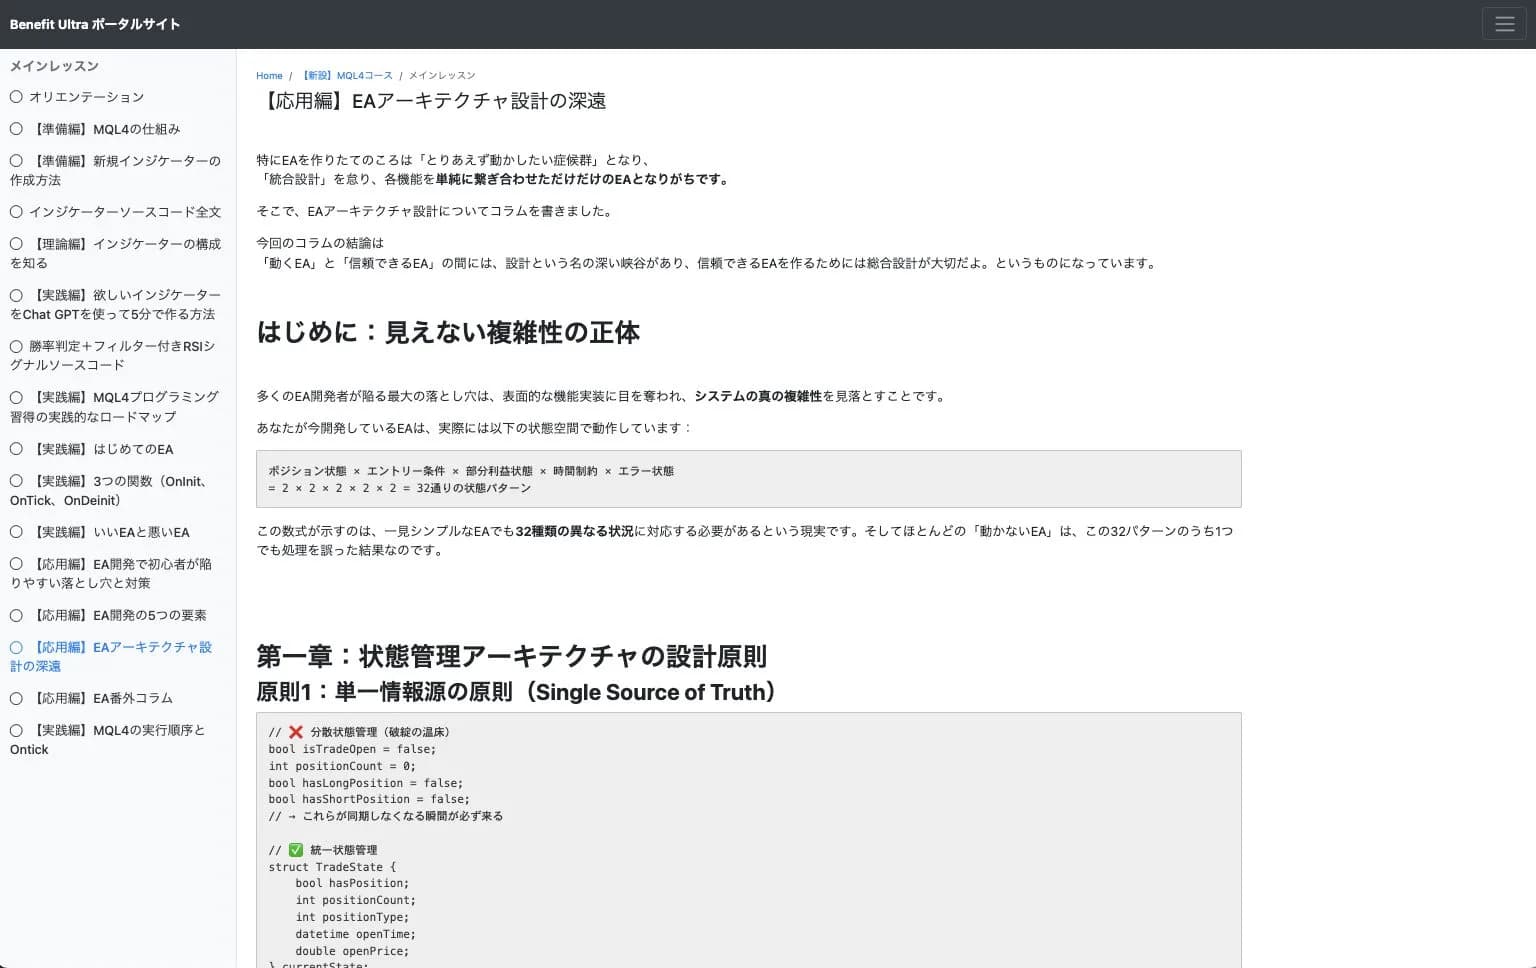Image resolution: width=1536 pixels, height=968 pixels.
Task: Click the highlighted circle beside EAアーキテクチャ設計の深遠
Action: (x=16, y=647)
